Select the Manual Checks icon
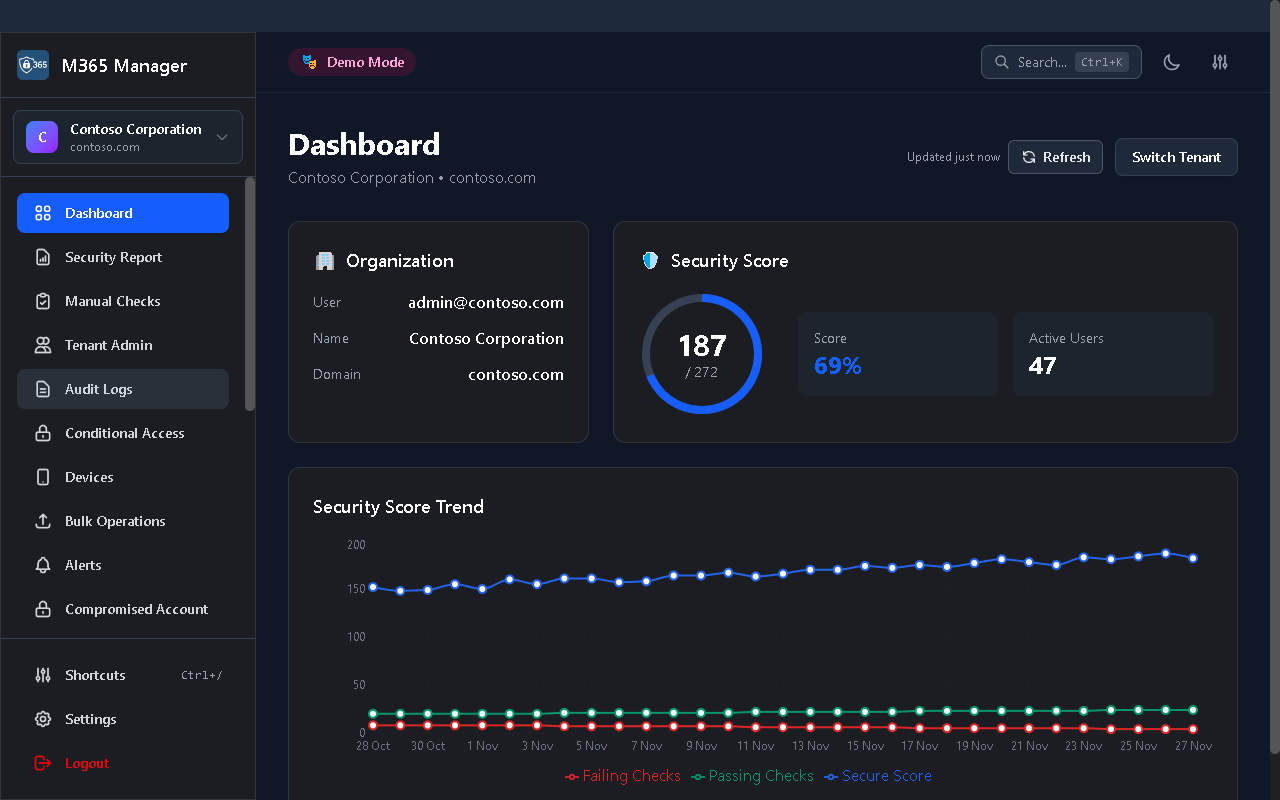Viewport: 1280px width, 800px height. [x=41, y=301]
